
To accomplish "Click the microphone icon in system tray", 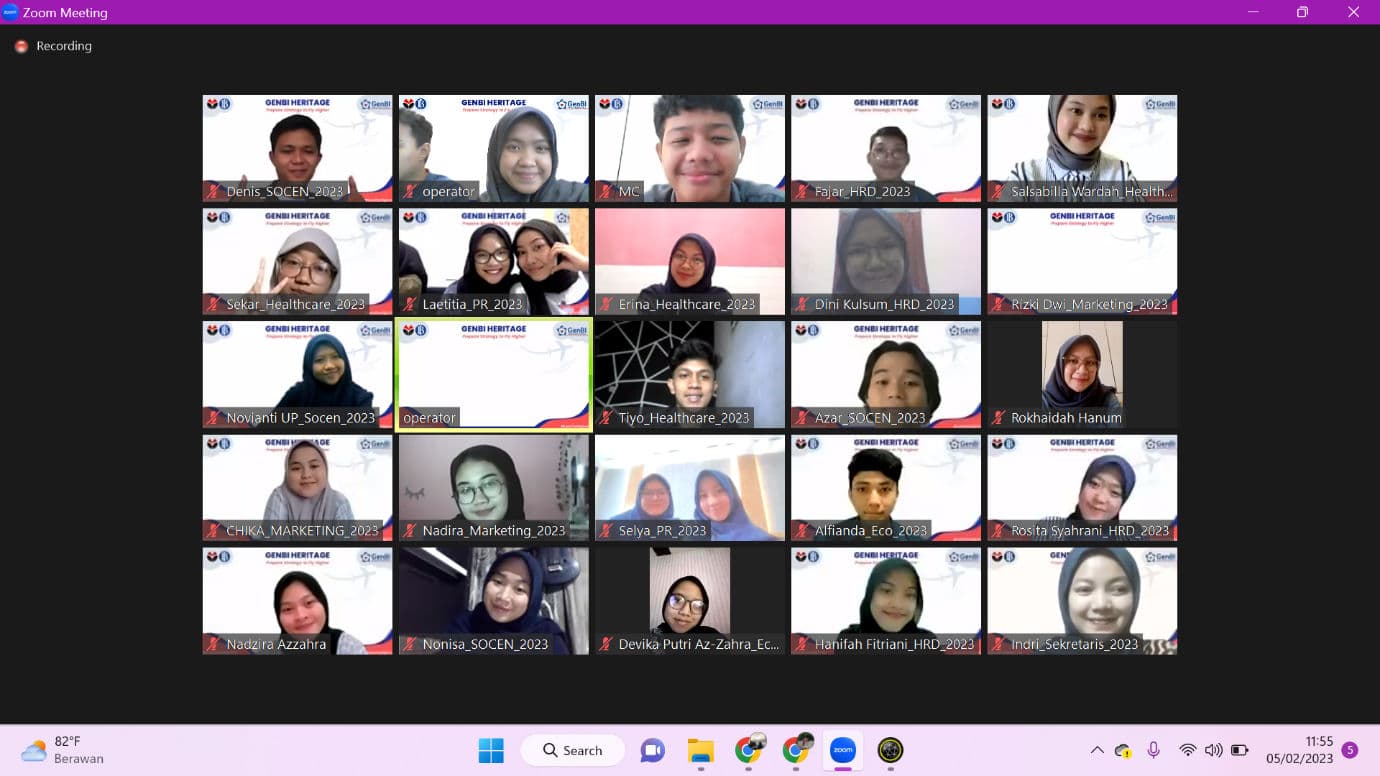I will [x=1153, y=750].
